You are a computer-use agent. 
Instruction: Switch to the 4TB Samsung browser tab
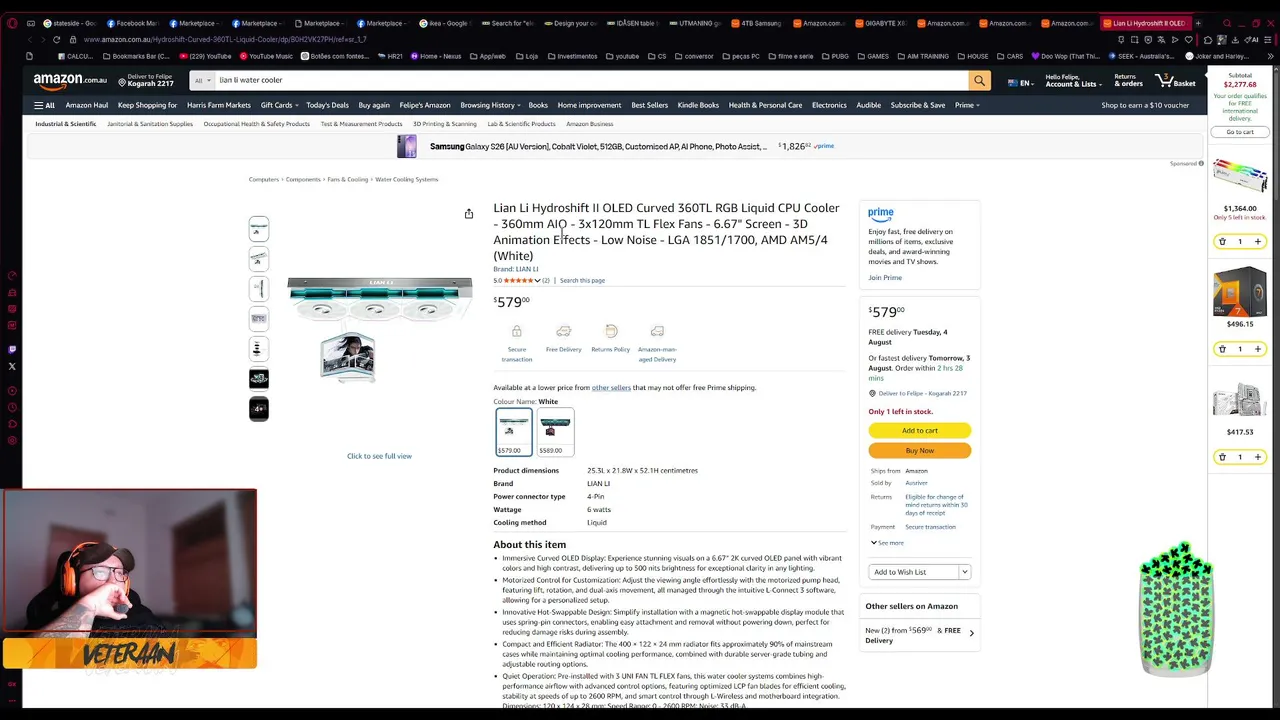click(757, 23)
